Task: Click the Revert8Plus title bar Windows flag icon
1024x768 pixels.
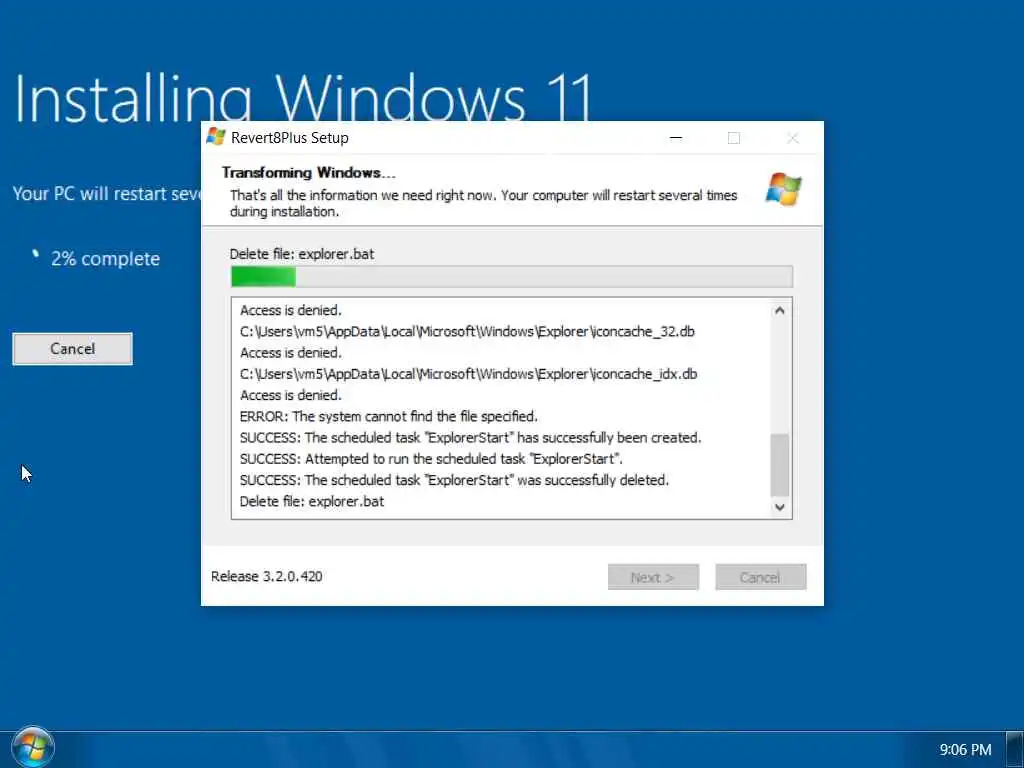Action: 216,137
